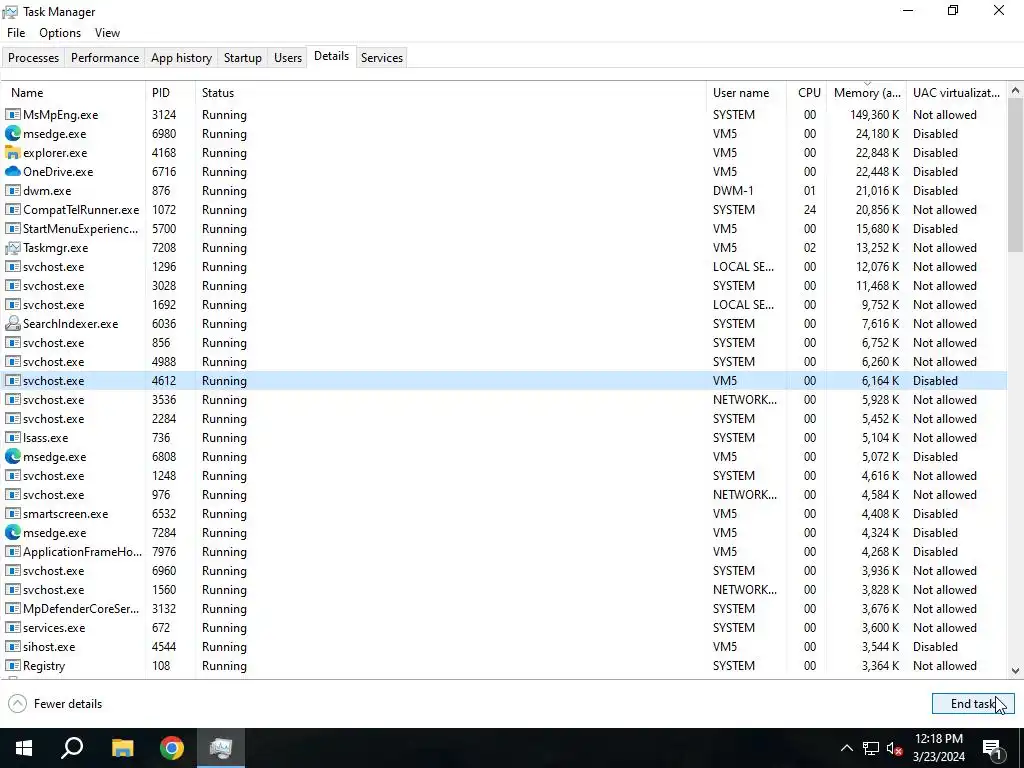This screenshot has width=1024, height=768.
Task: Click the MsMpEng.exe process icon
Action: (12, 114)
